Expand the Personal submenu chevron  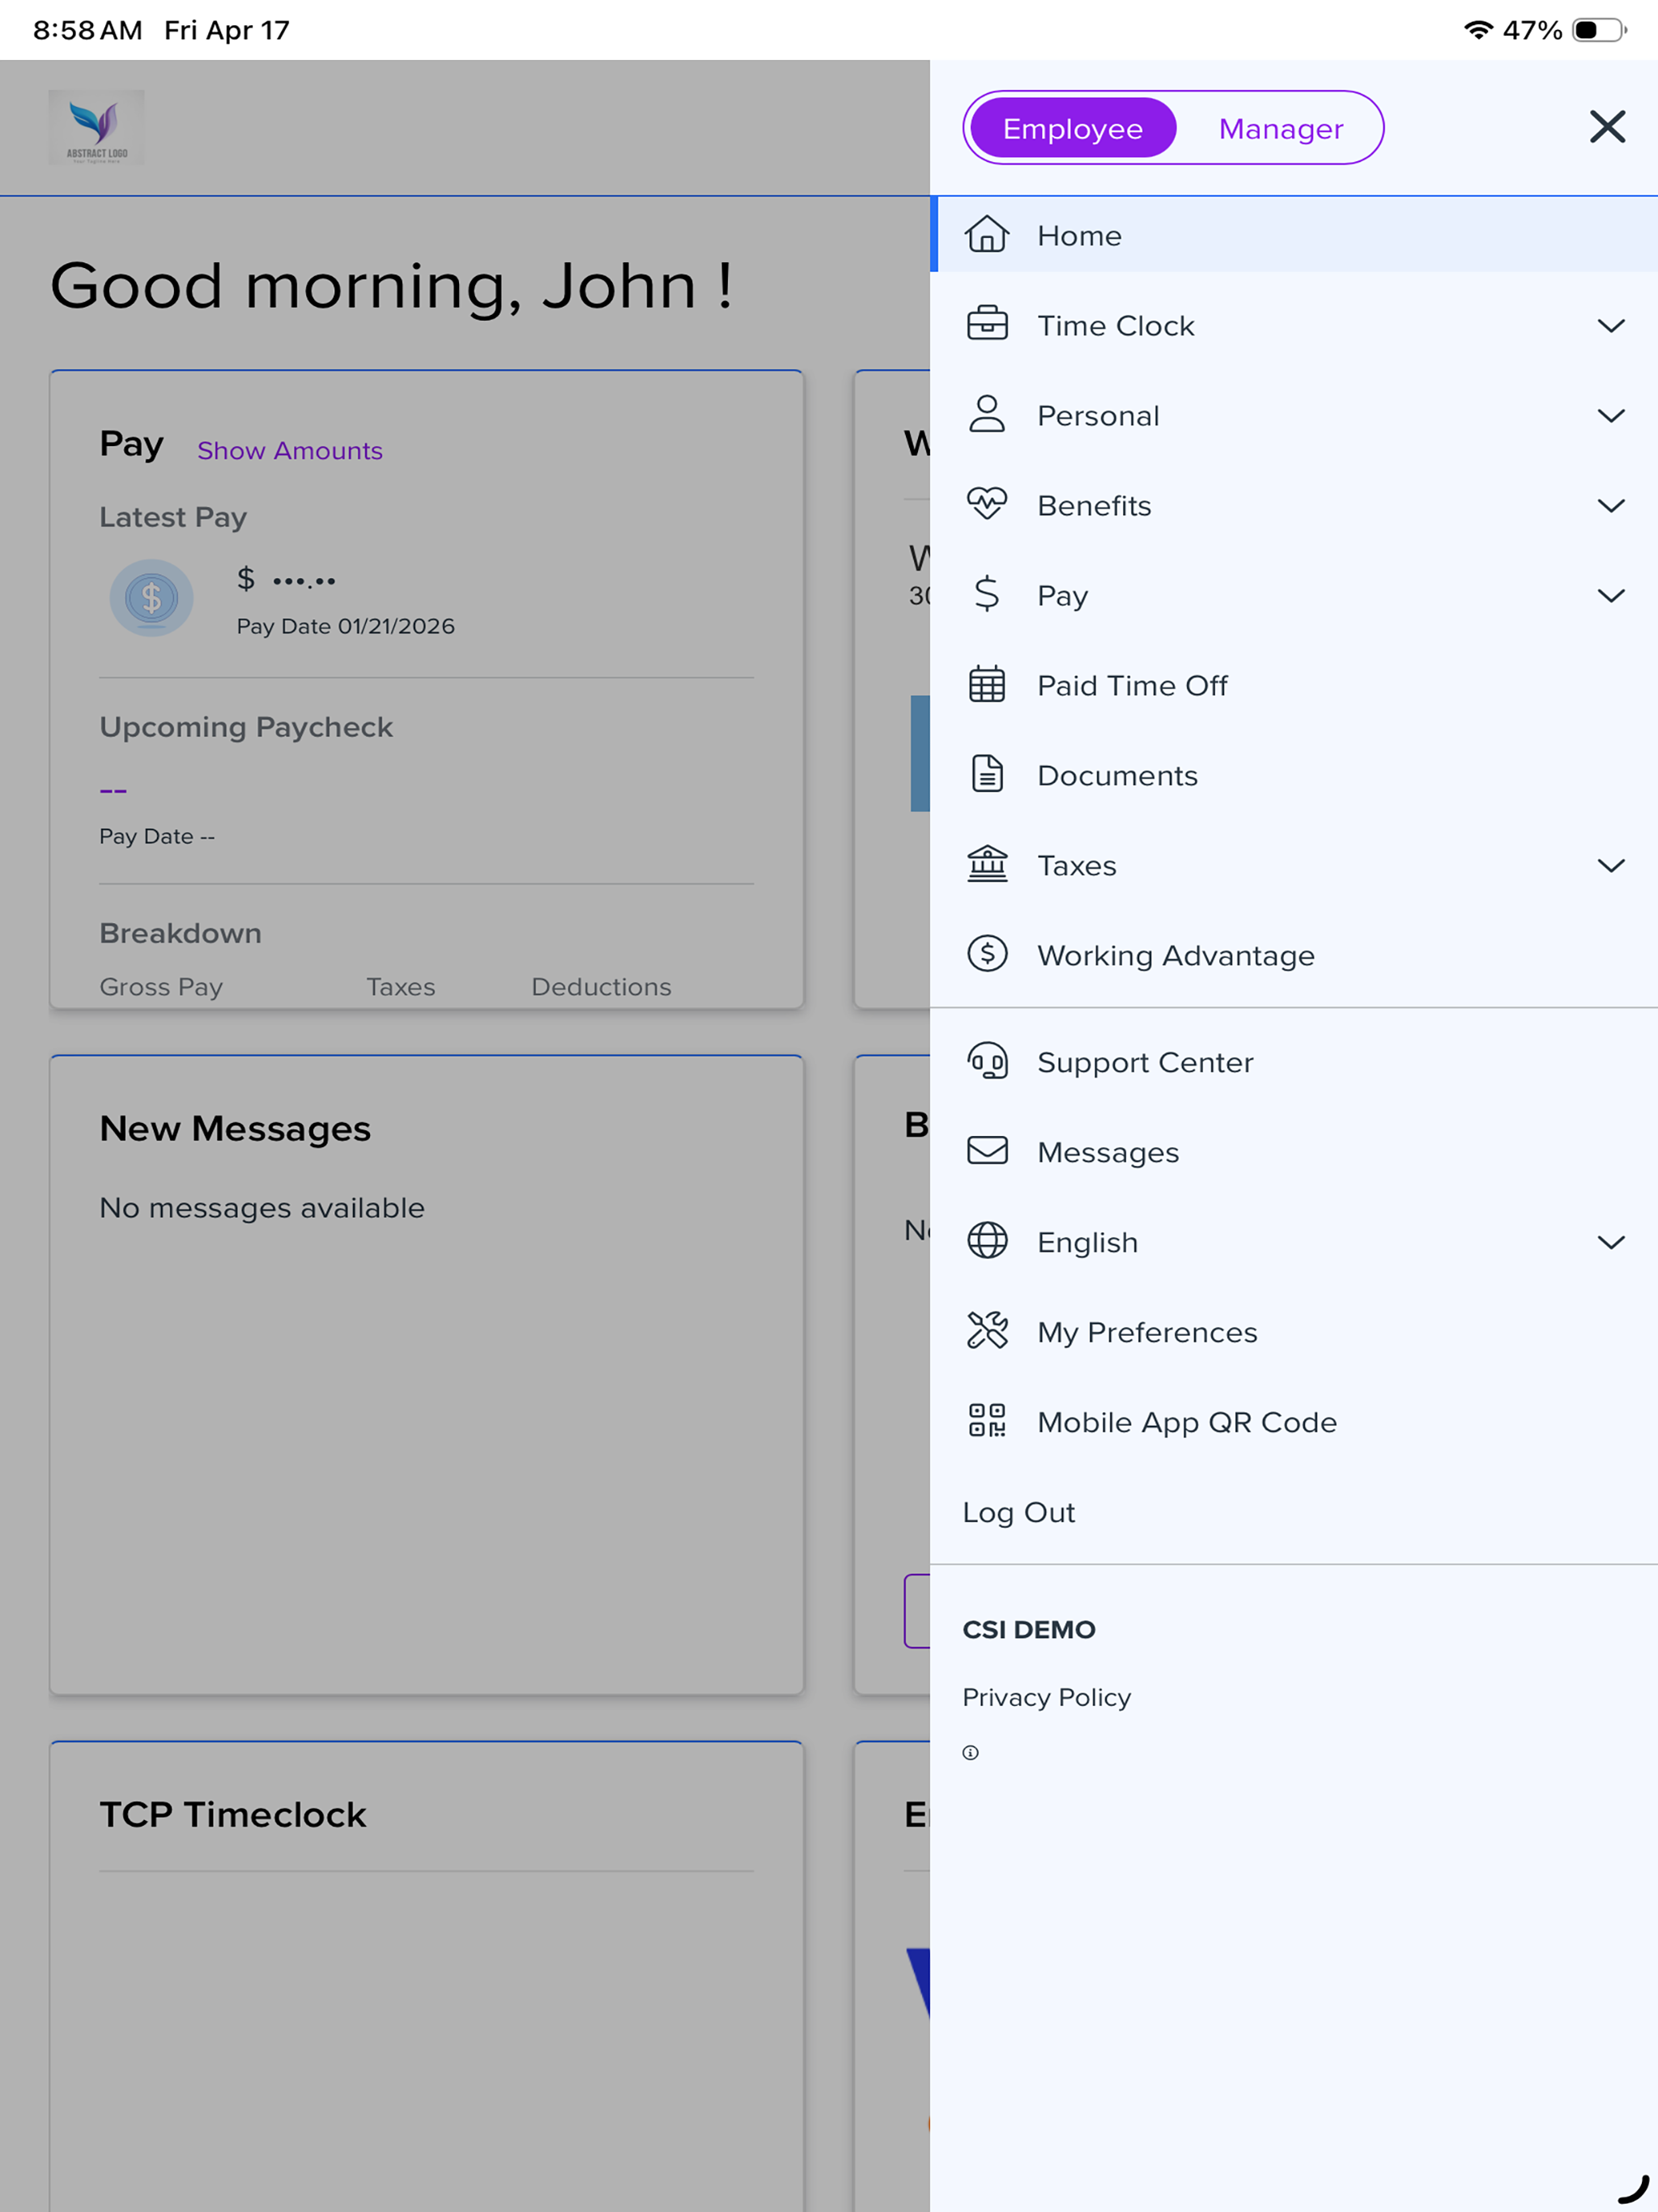click(1610, 416)
